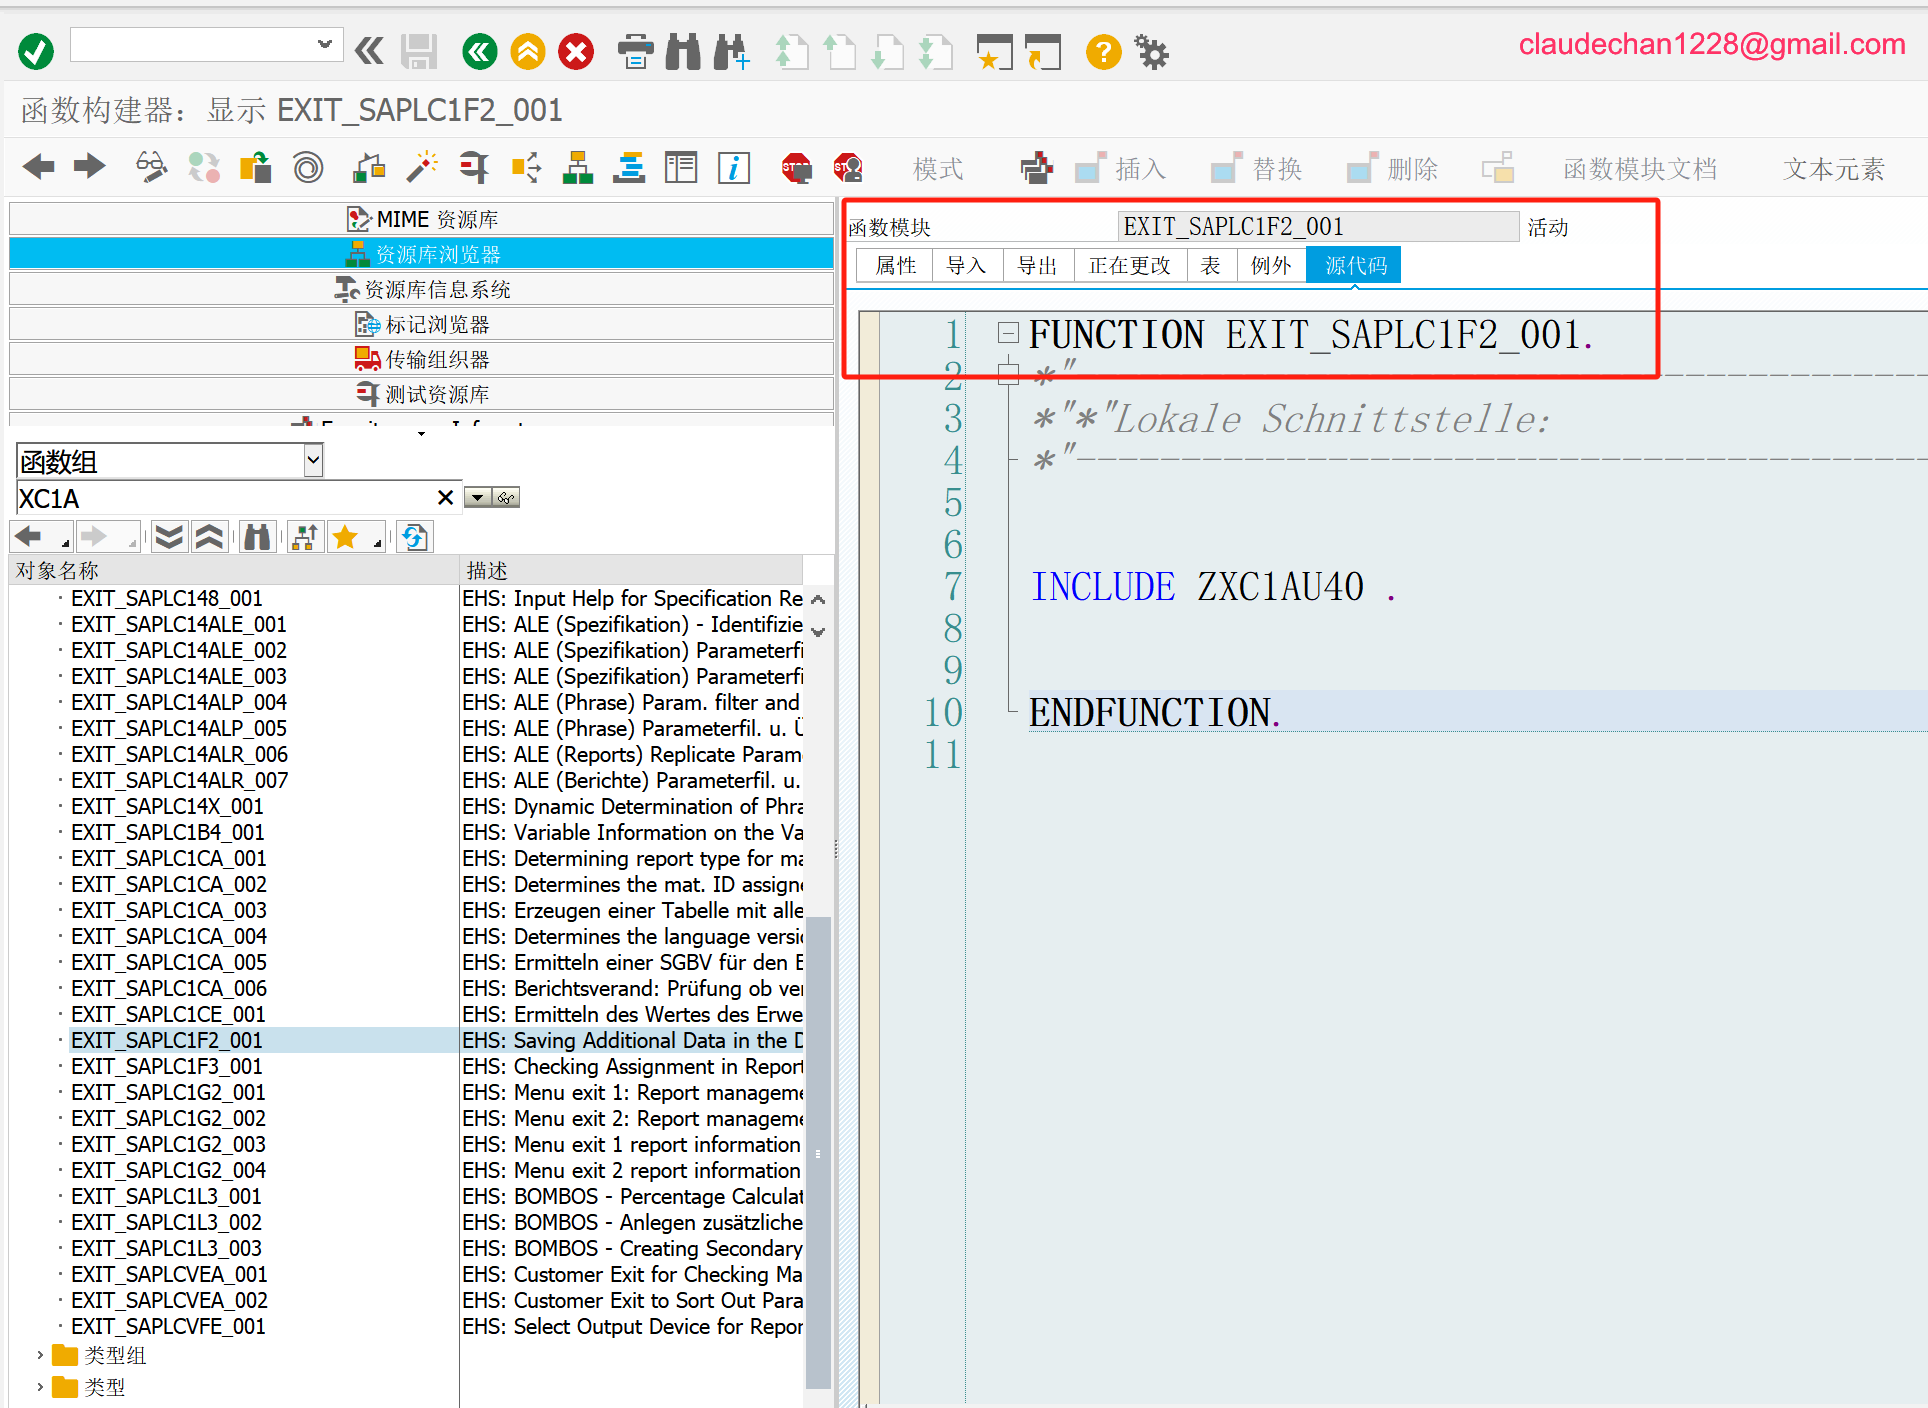Switch to the 属性 tab

pyautogui.click(x=895, y=265)
